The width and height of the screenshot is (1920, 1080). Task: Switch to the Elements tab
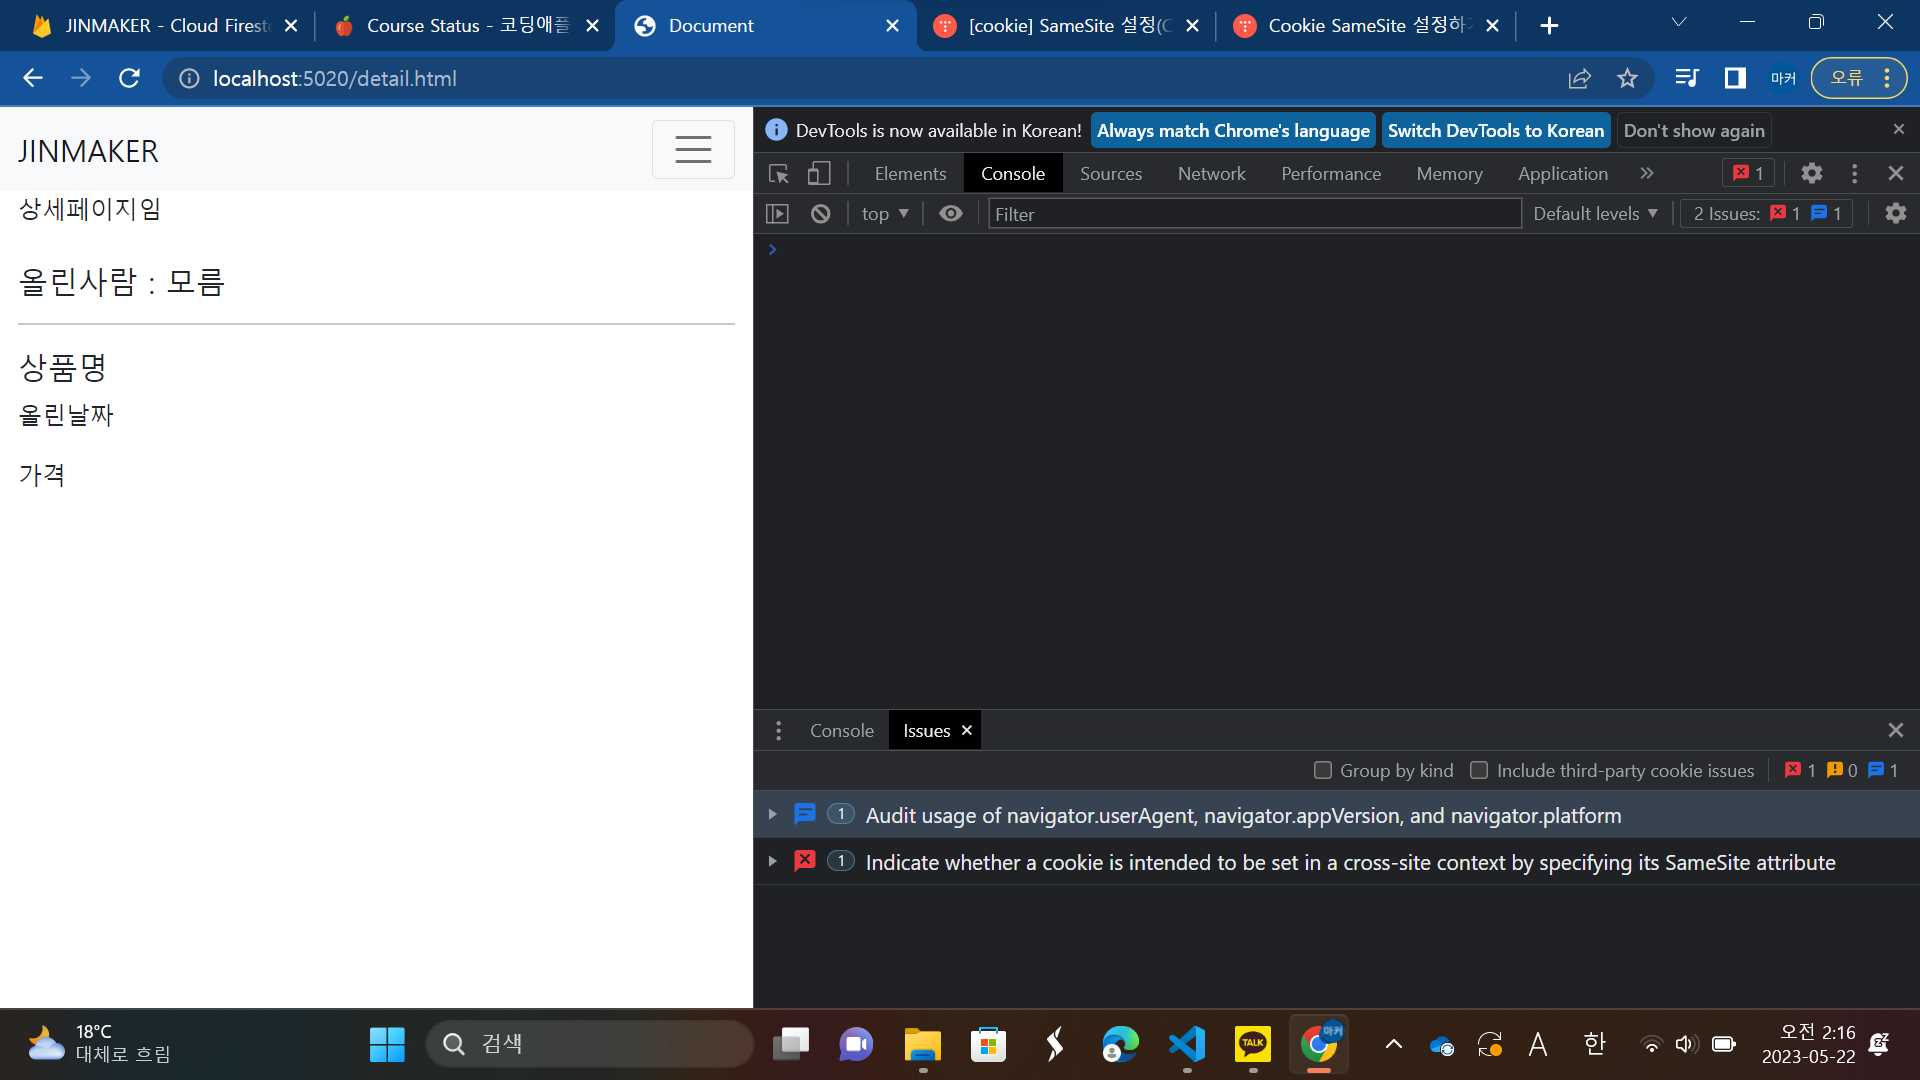tap(910, 174)
